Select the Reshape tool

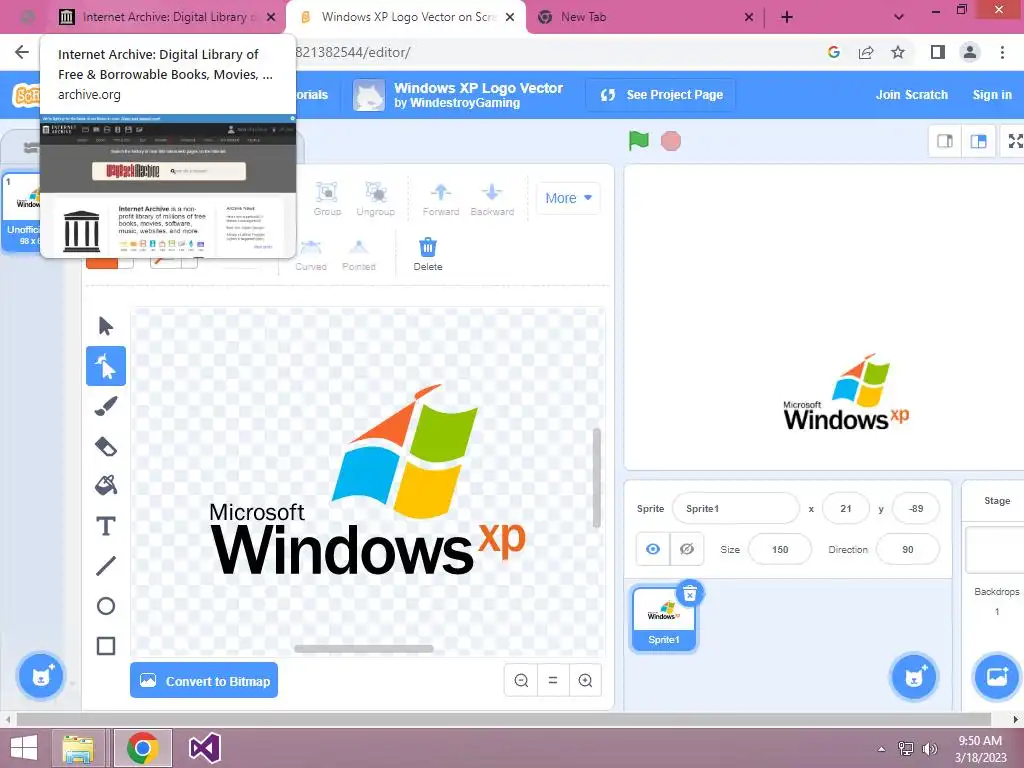tap(106, 366)
